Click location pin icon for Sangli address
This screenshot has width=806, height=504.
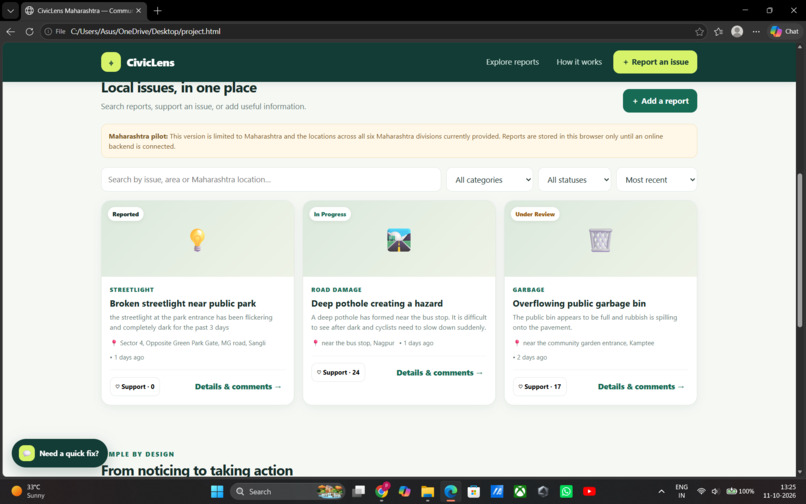[x=114, y=343]
